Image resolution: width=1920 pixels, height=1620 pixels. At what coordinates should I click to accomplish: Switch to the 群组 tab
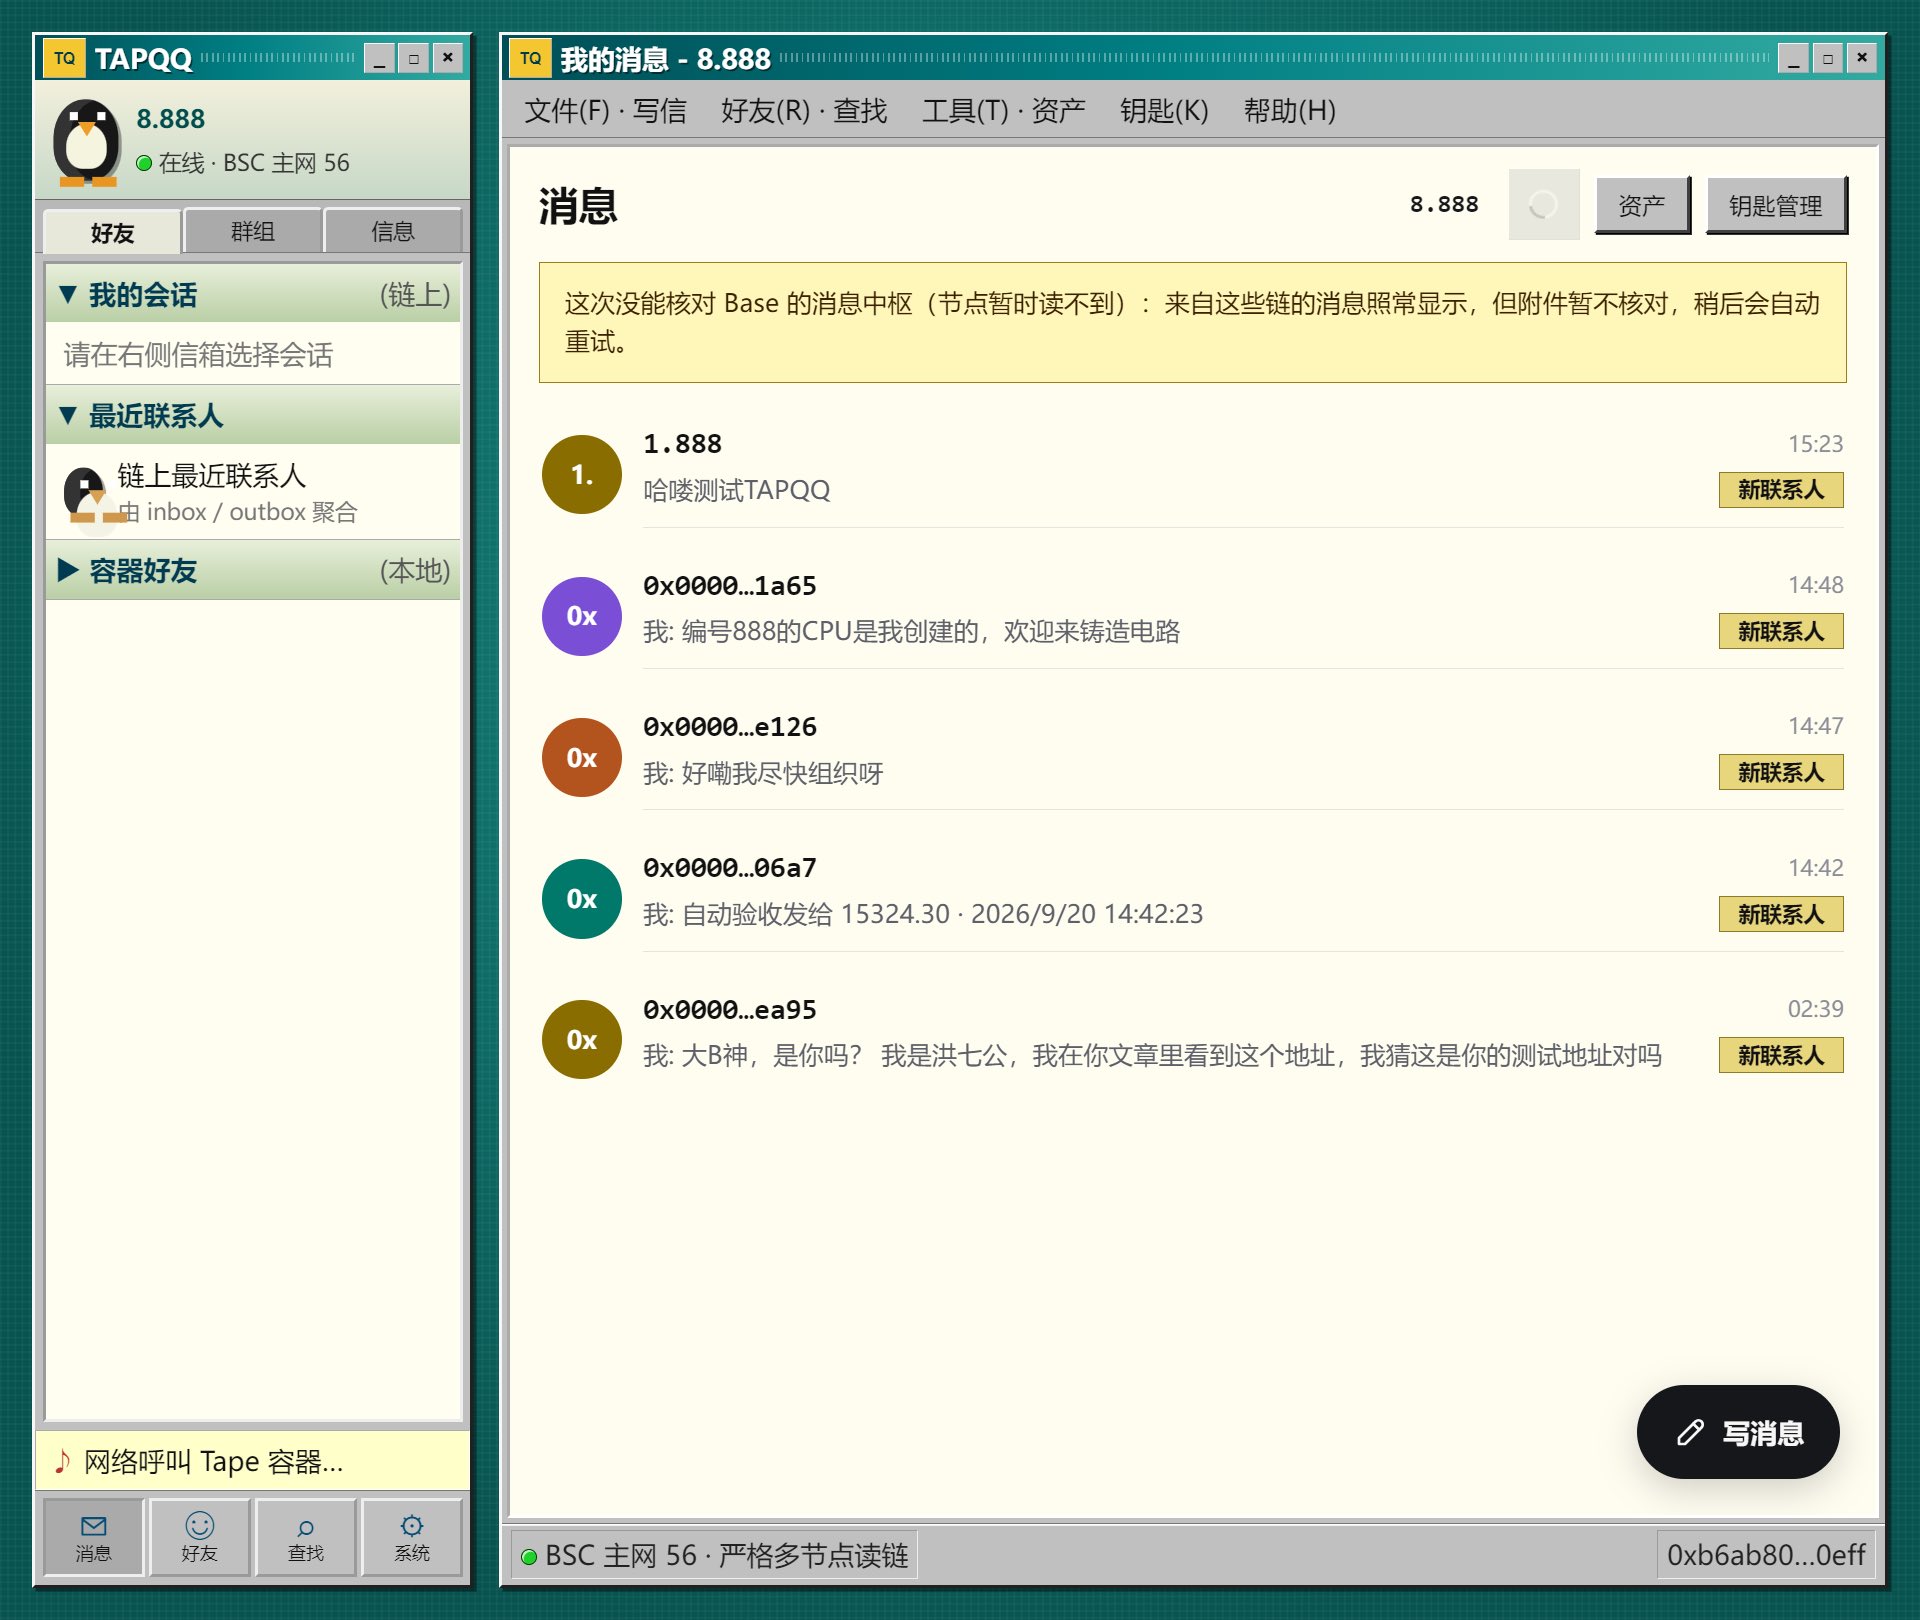tap(252, 231)
